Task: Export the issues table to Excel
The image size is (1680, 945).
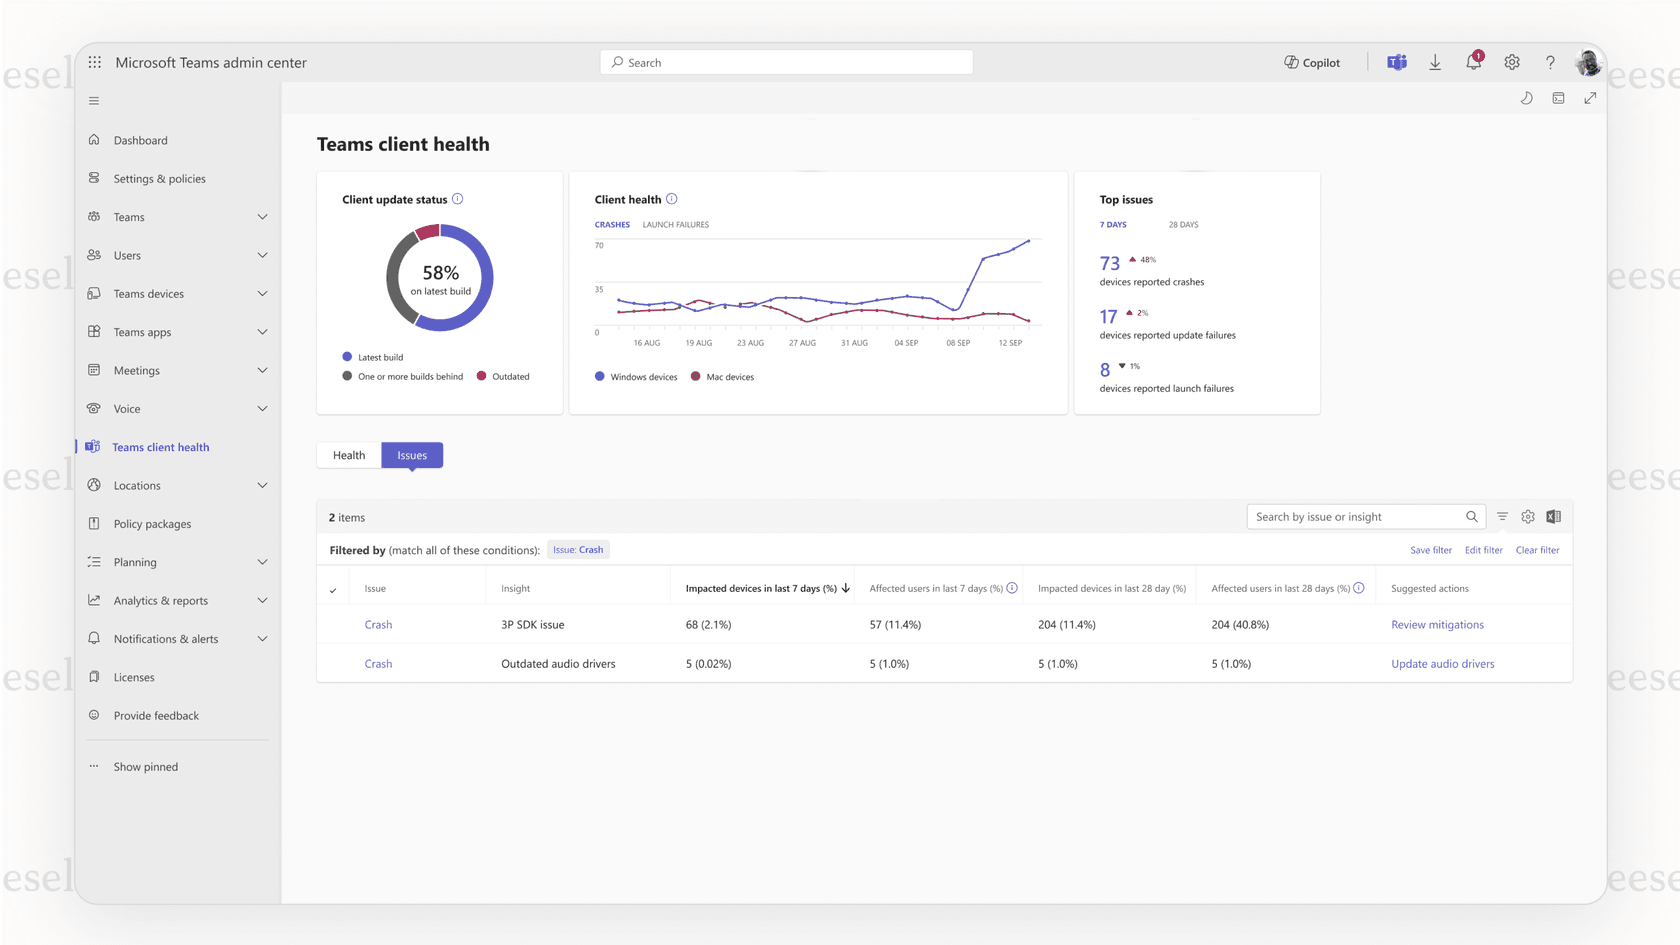Action: pyautogui.click(x=1553, y=516)
